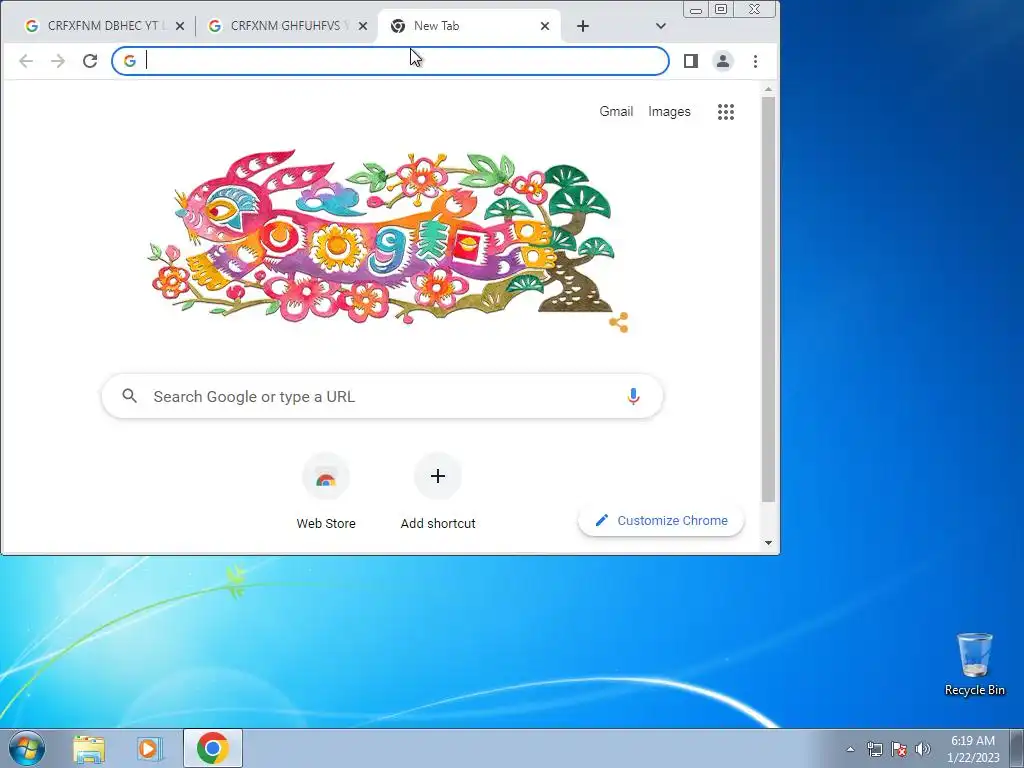Click the search magnifier icon
The height and width of the screenshot is (768, 1024).
[x=129, y=396]
